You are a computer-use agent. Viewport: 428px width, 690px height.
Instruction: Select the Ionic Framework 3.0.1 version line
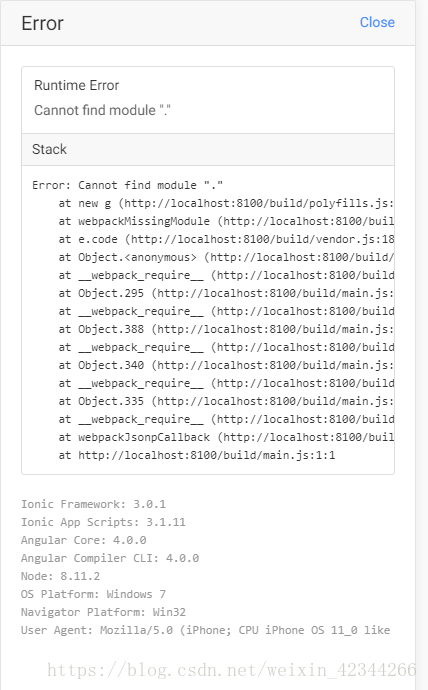[93, 504]
